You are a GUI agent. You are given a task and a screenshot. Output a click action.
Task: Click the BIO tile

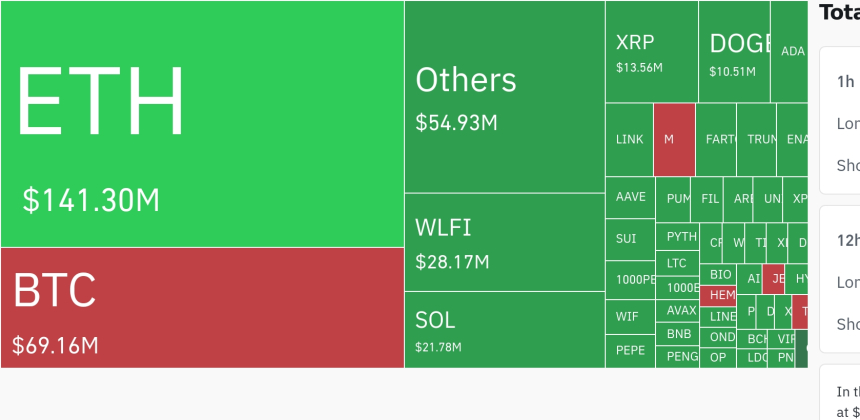[x=719, y=274]
